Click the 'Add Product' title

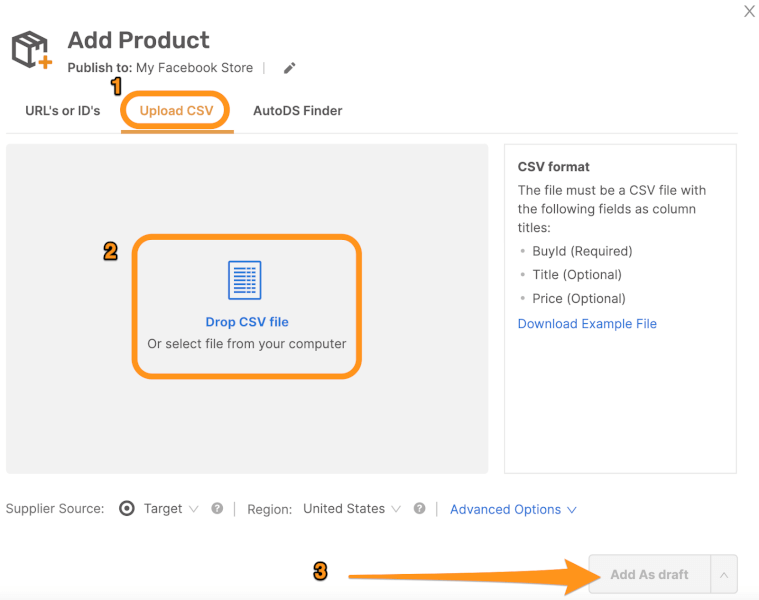pos(138,40)
